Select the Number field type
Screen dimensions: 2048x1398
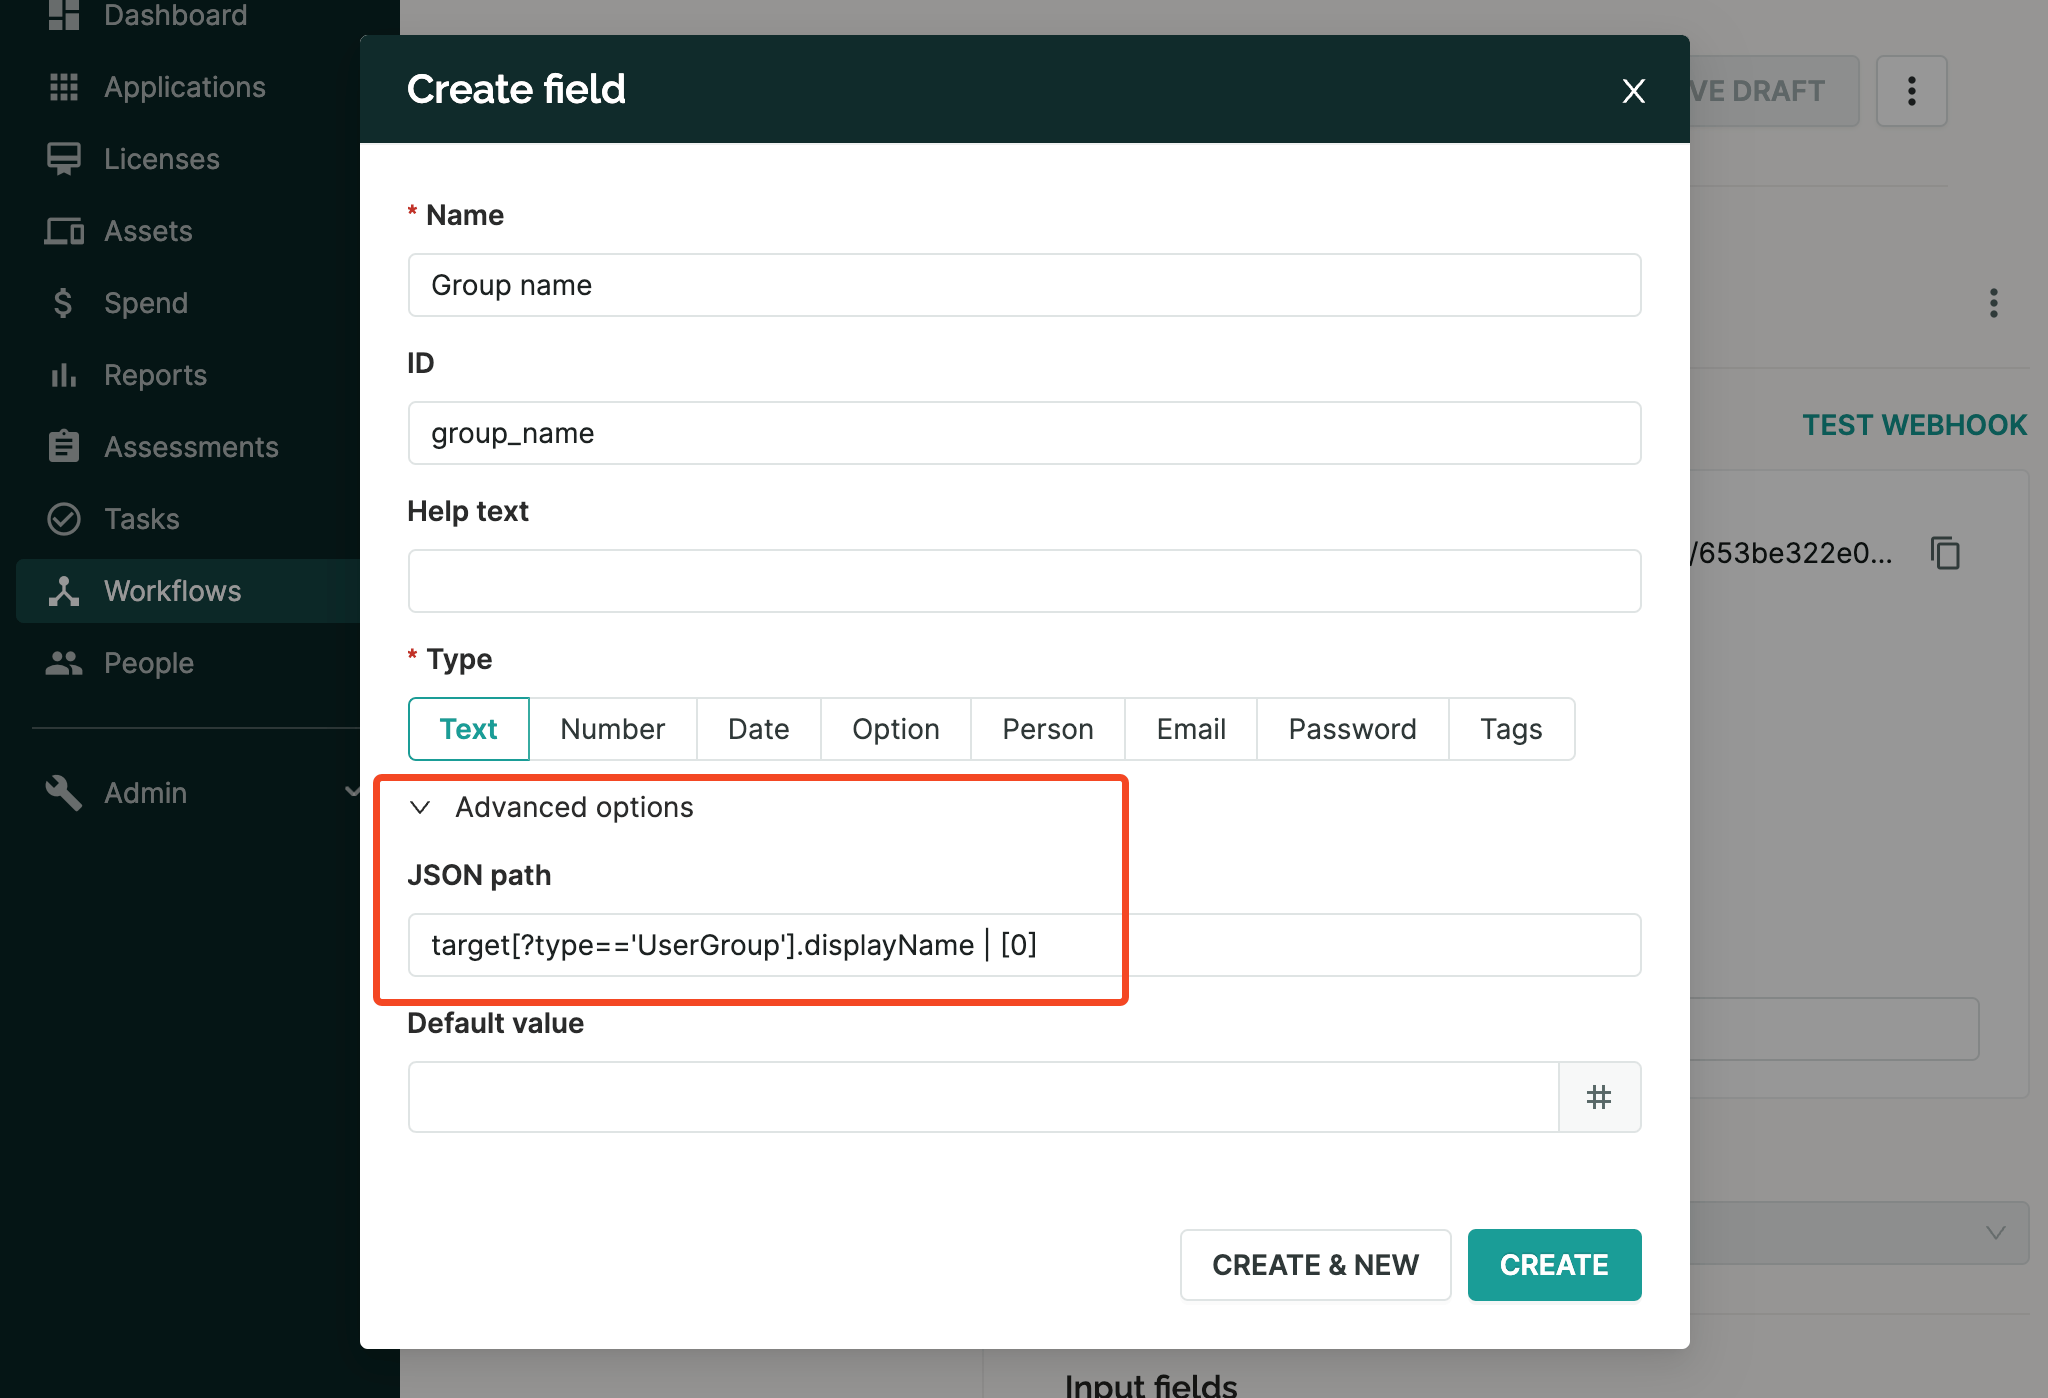[x=613, y=729]
